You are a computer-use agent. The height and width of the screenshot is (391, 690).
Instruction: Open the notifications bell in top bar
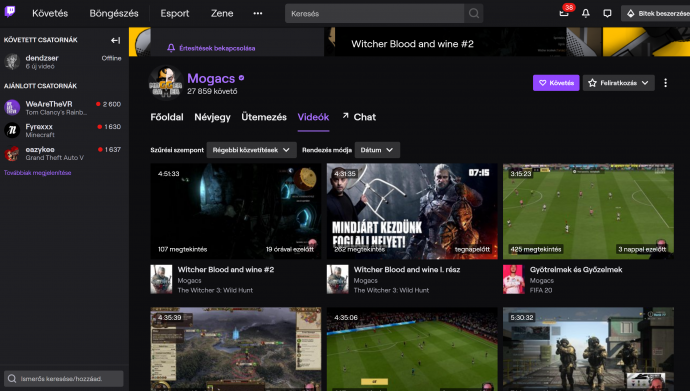pyautogui.click(x=586, y=14)
